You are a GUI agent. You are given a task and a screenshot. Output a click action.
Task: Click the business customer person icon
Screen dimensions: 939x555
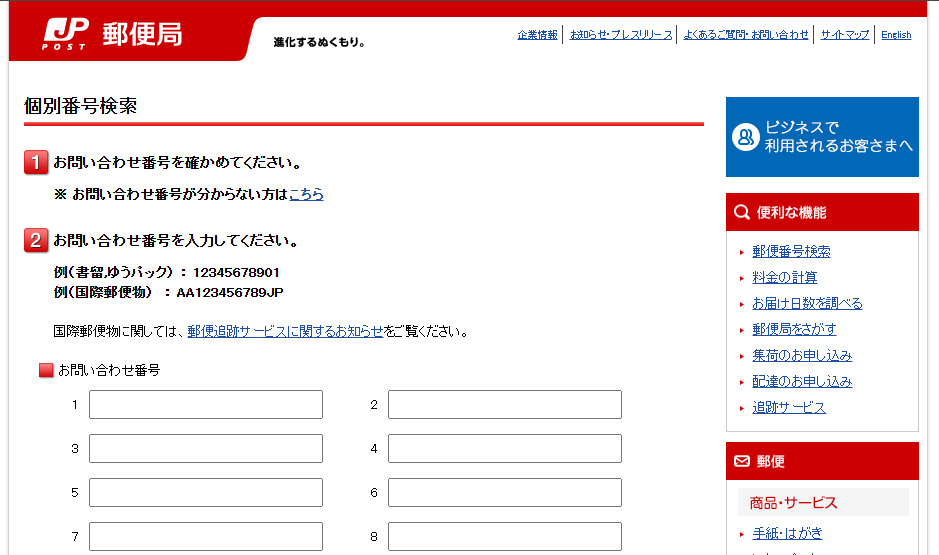tap(745, 137)
